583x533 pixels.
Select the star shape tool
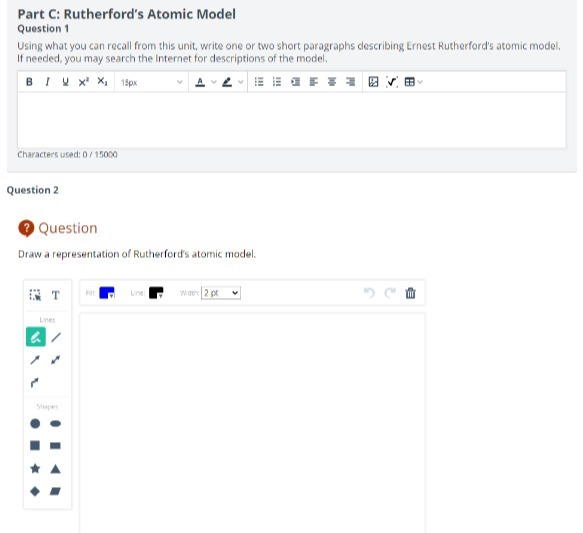click(x=35, y=468)
